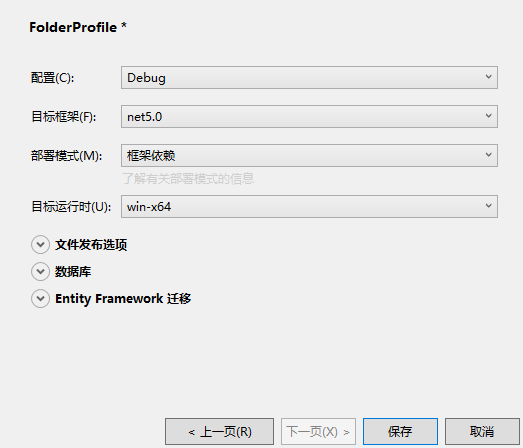
Task: Click the FolderProfile * title
Action: pyautogui.click(x=78, y=27)
